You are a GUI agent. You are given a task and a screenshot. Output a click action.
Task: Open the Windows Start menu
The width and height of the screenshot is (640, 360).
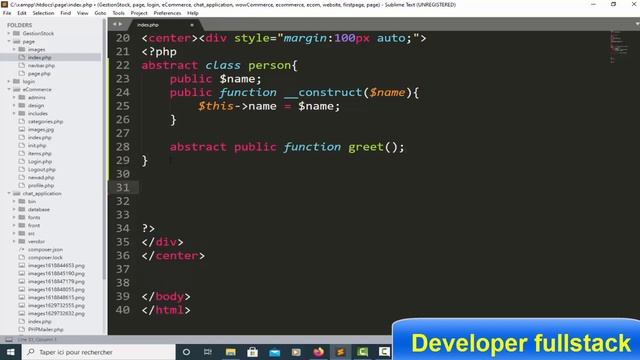pyautogui.click(x=10, y=352)
